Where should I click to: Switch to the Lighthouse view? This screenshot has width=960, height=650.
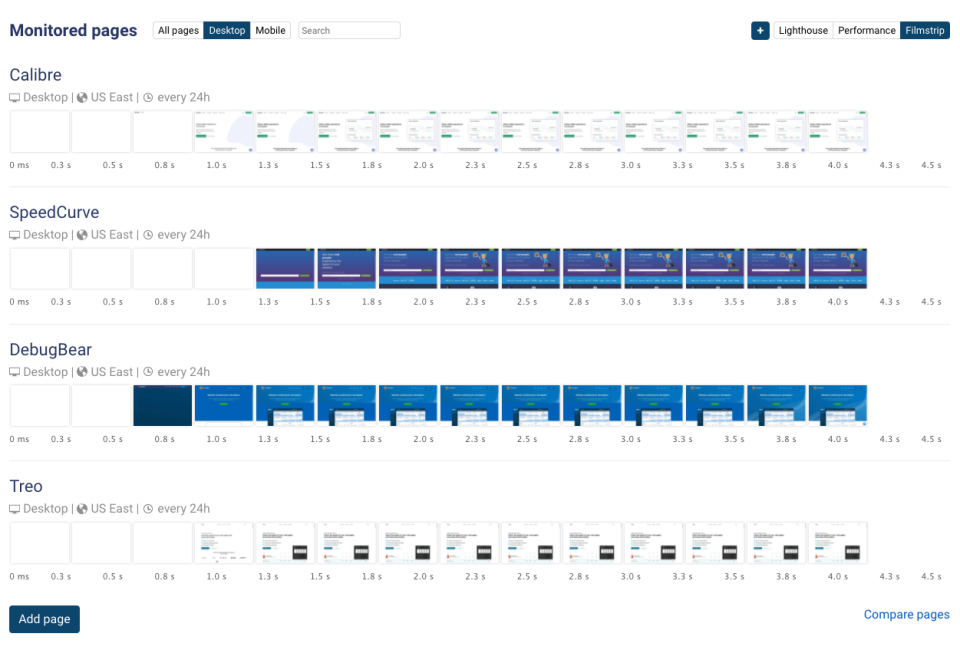click(x=803, y=30)
